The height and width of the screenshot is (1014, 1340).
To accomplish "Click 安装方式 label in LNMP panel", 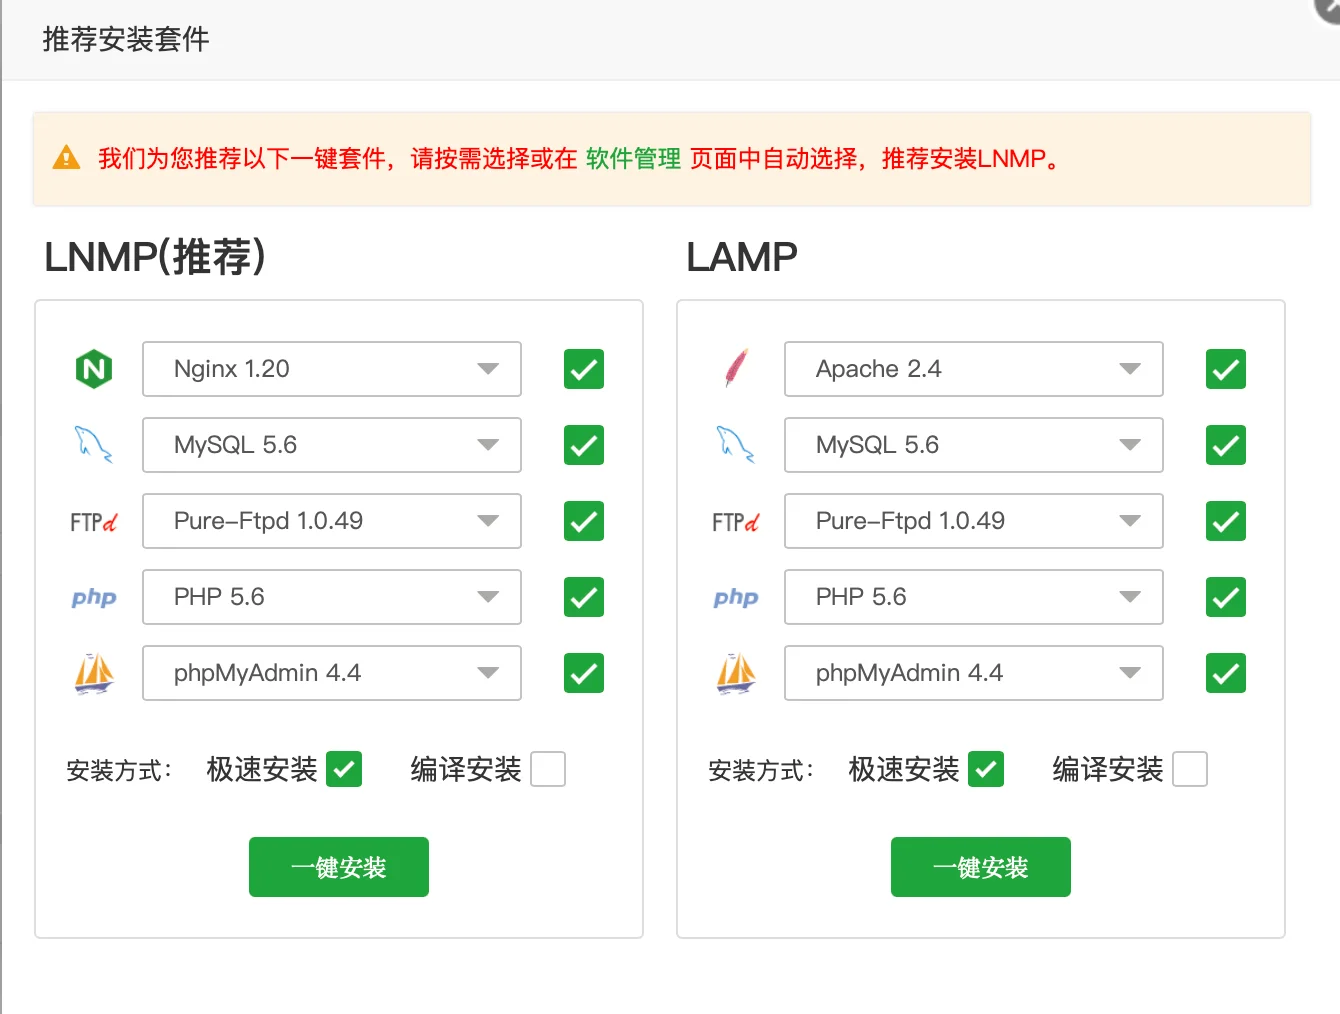I will 119,770.
